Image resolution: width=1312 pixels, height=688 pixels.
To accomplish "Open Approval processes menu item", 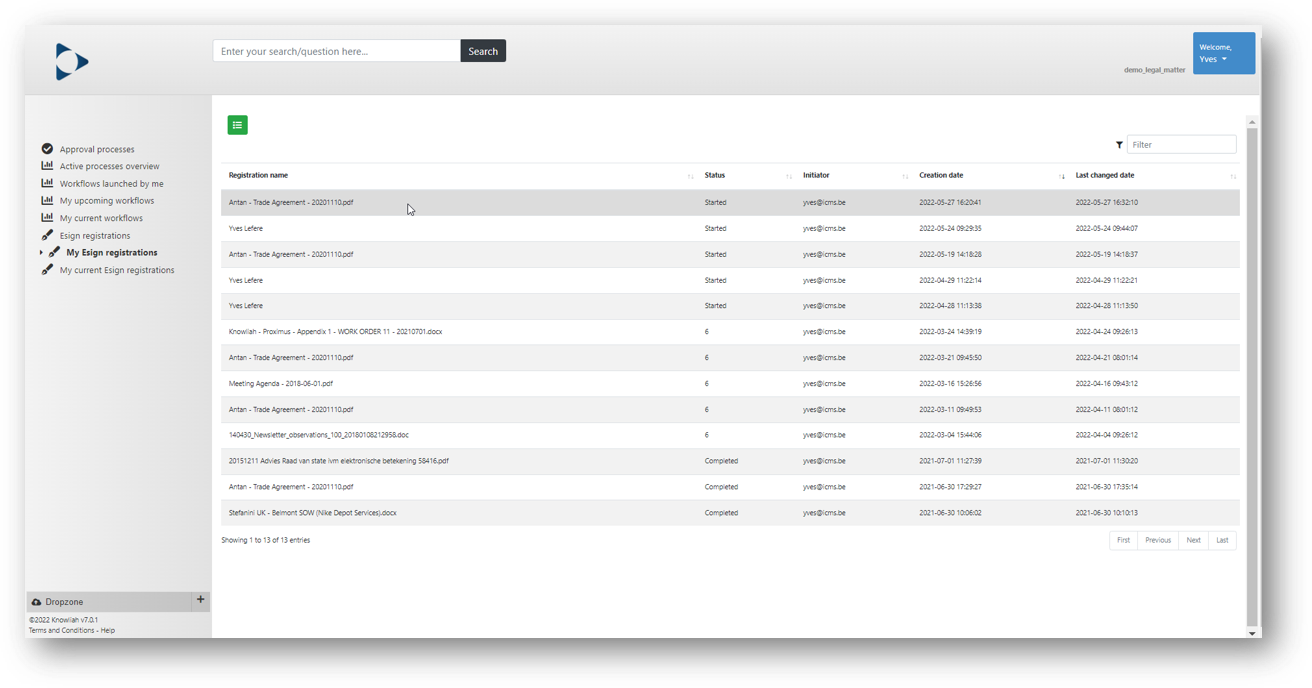I will pyautogui.click(x=97, y=149).
